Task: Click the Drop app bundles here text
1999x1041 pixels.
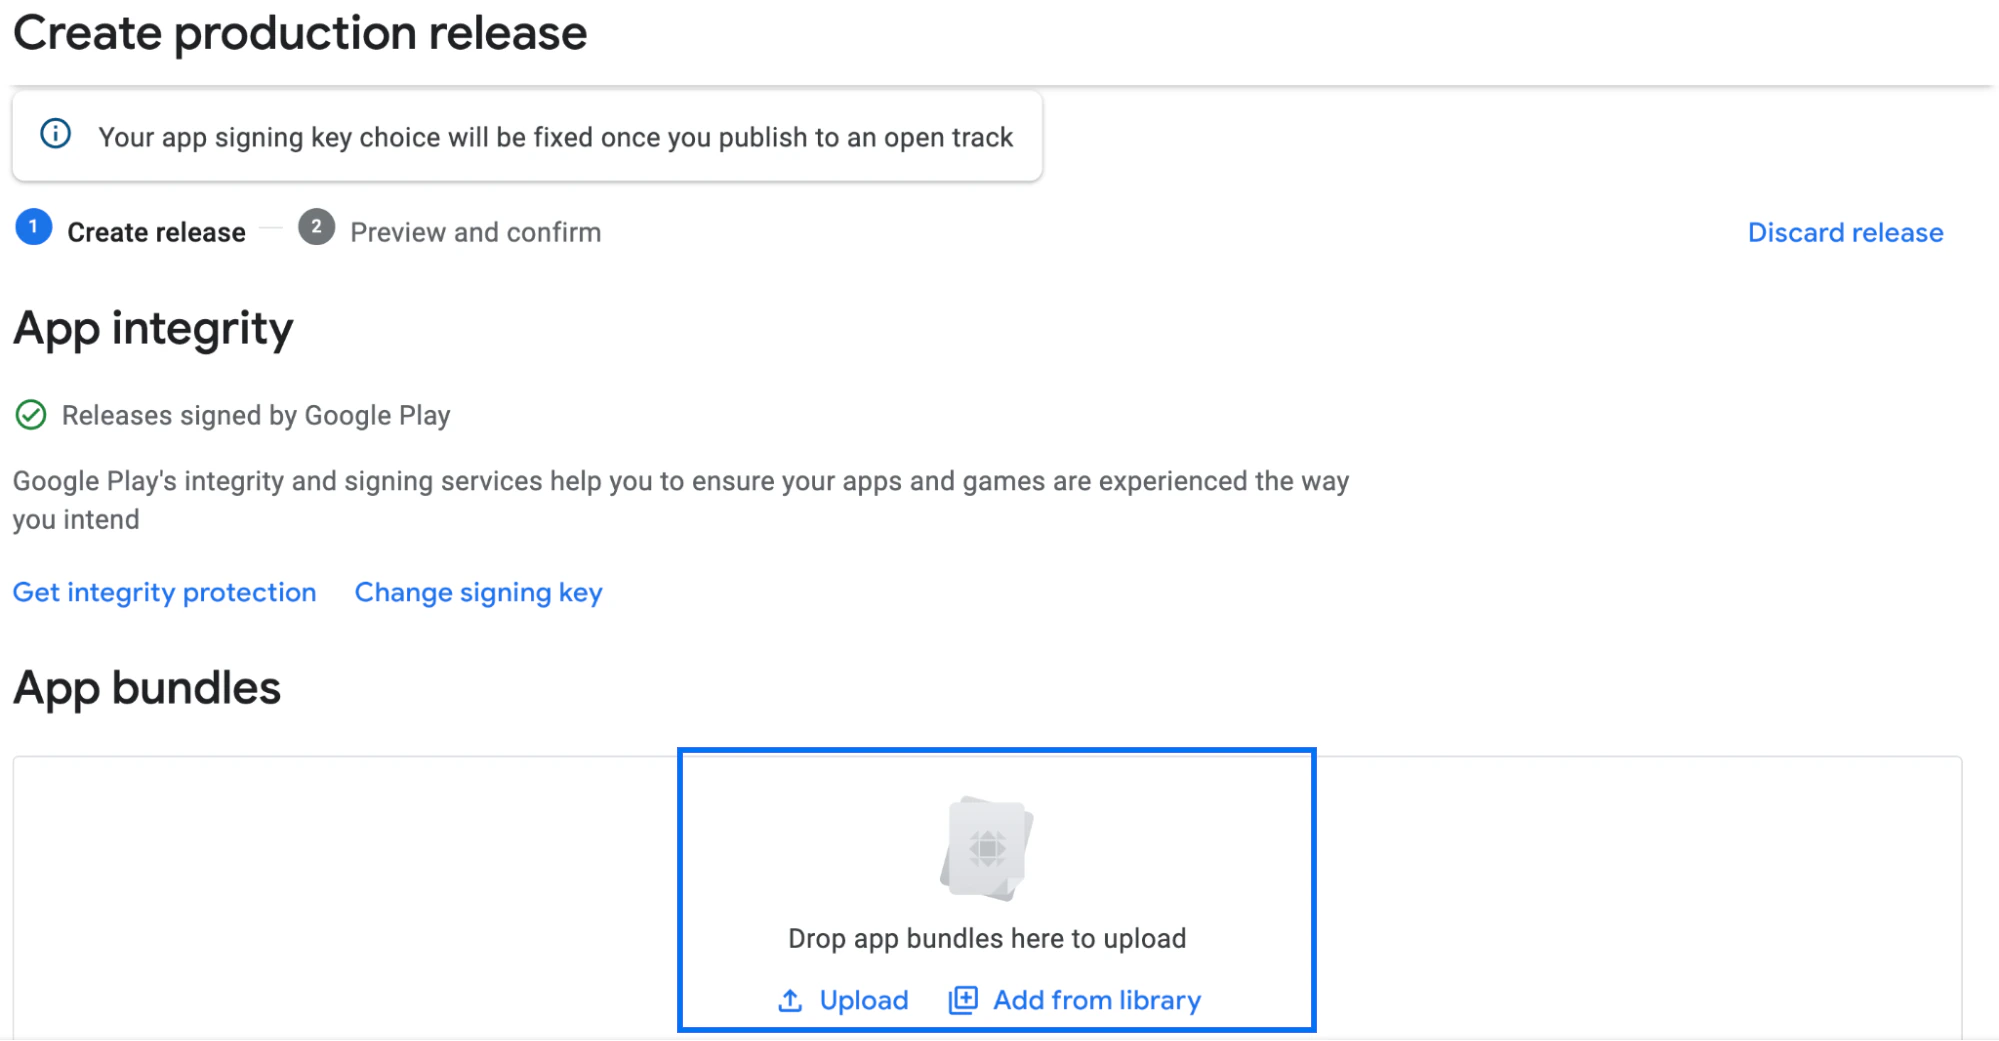Action: point(987,938)
